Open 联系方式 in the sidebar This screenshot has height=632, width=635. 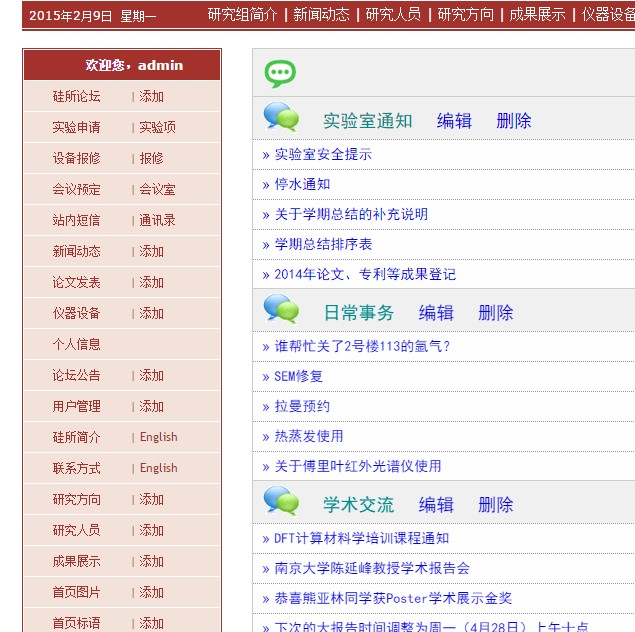click(x=77, y=468)
